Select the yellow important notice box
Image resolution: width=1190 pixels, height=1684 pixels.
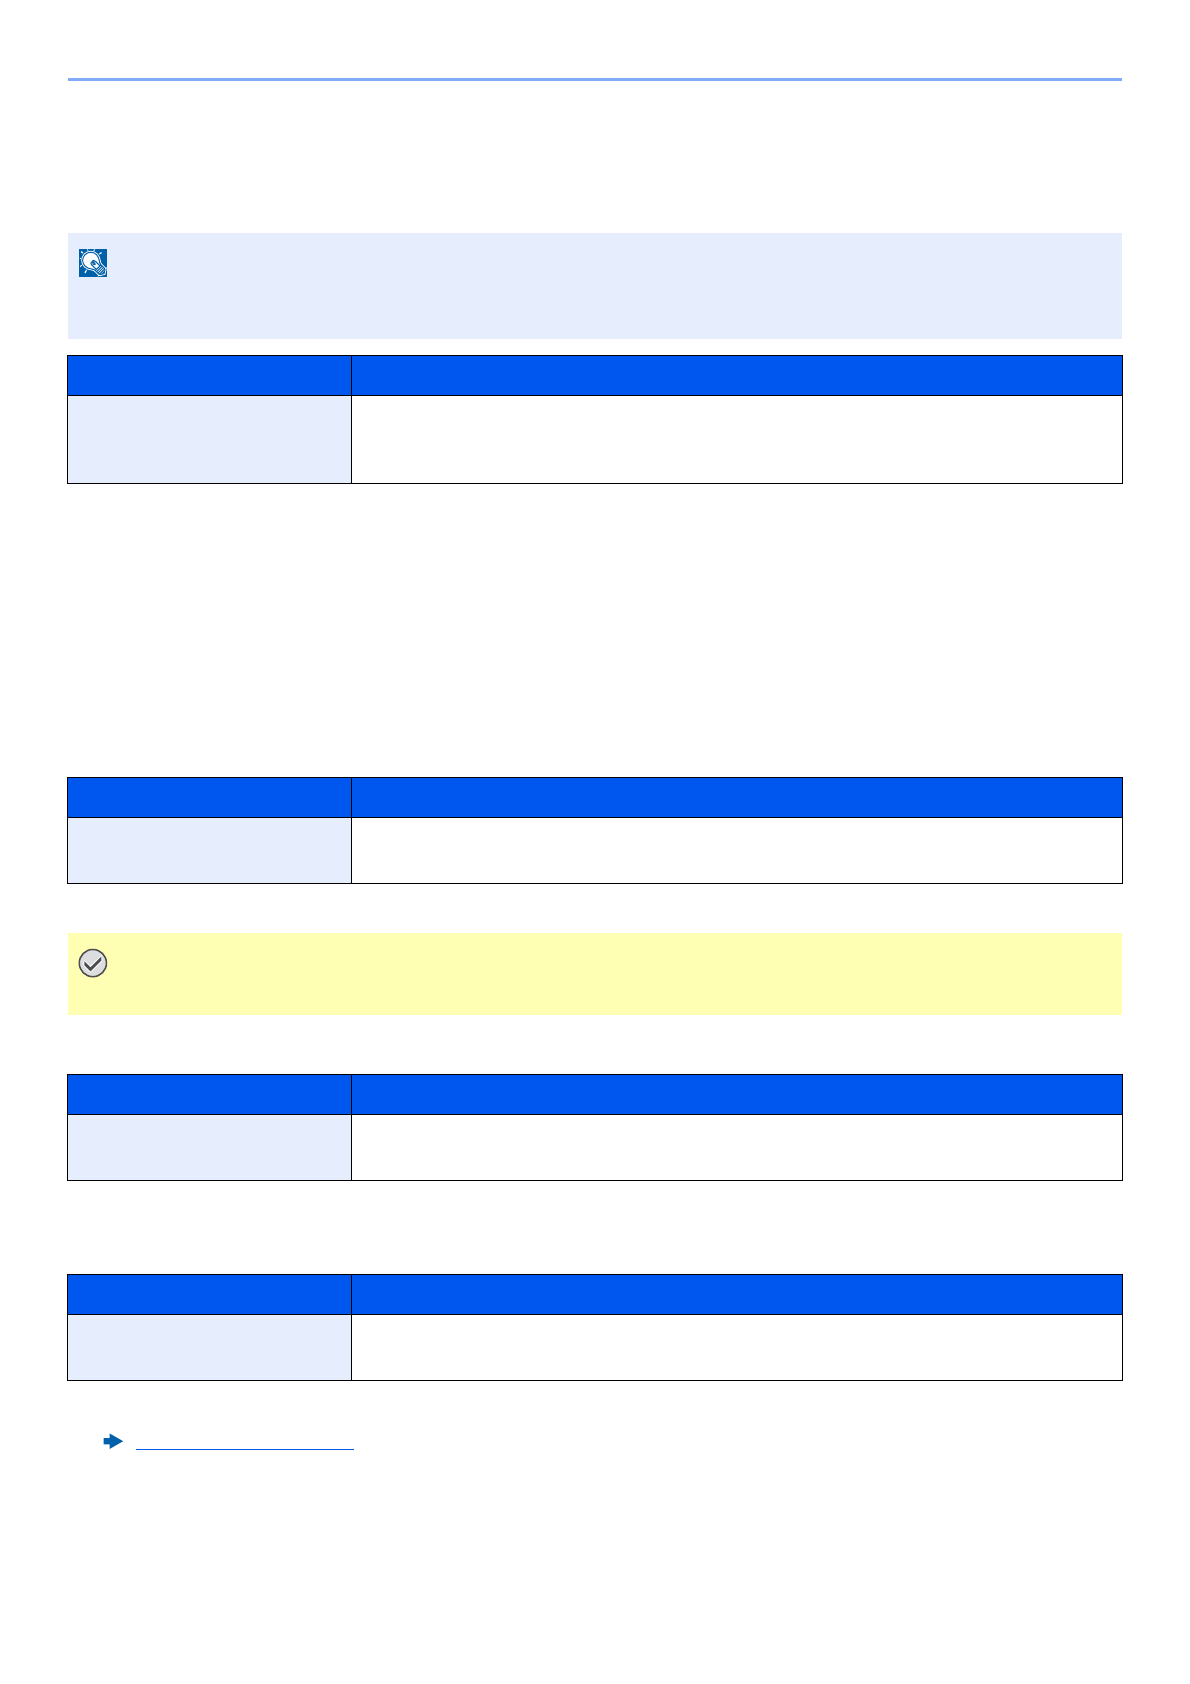(595, 975)
